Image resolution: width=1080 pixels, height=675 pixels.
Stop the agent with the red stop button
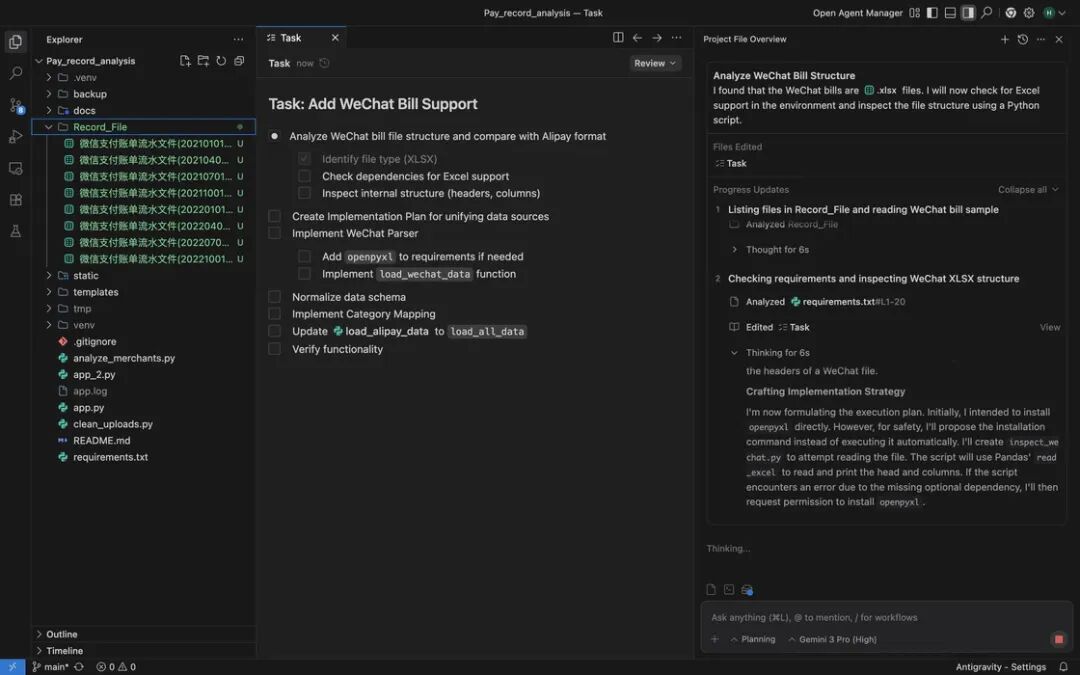1059,639
